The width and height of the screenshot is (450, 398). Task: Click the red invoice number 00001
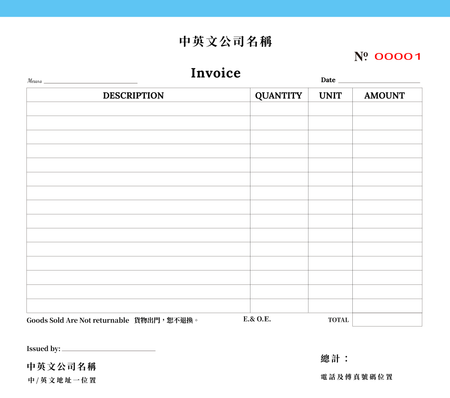(398, 56)
